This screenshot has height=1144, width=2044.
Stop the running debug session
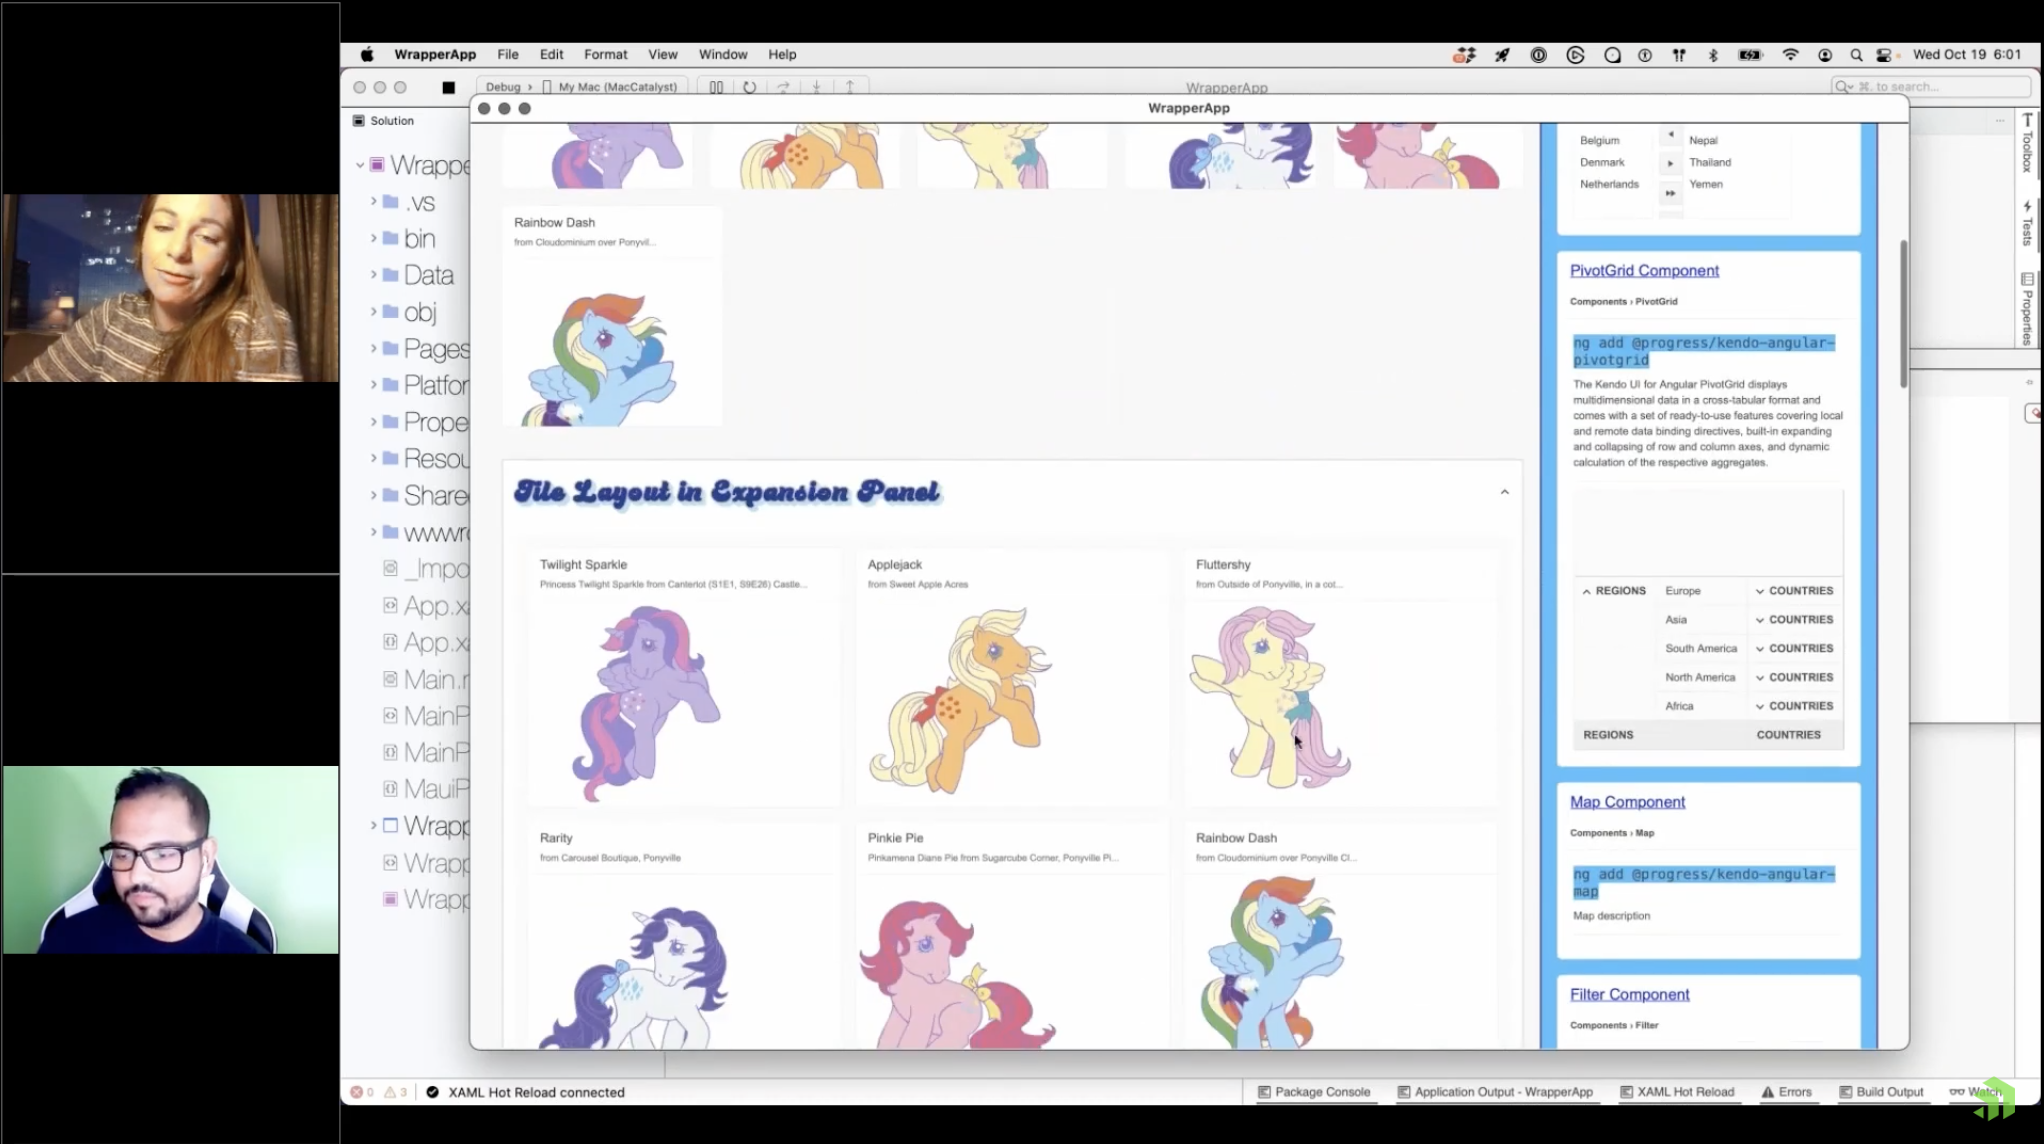[x=449, y=87]
